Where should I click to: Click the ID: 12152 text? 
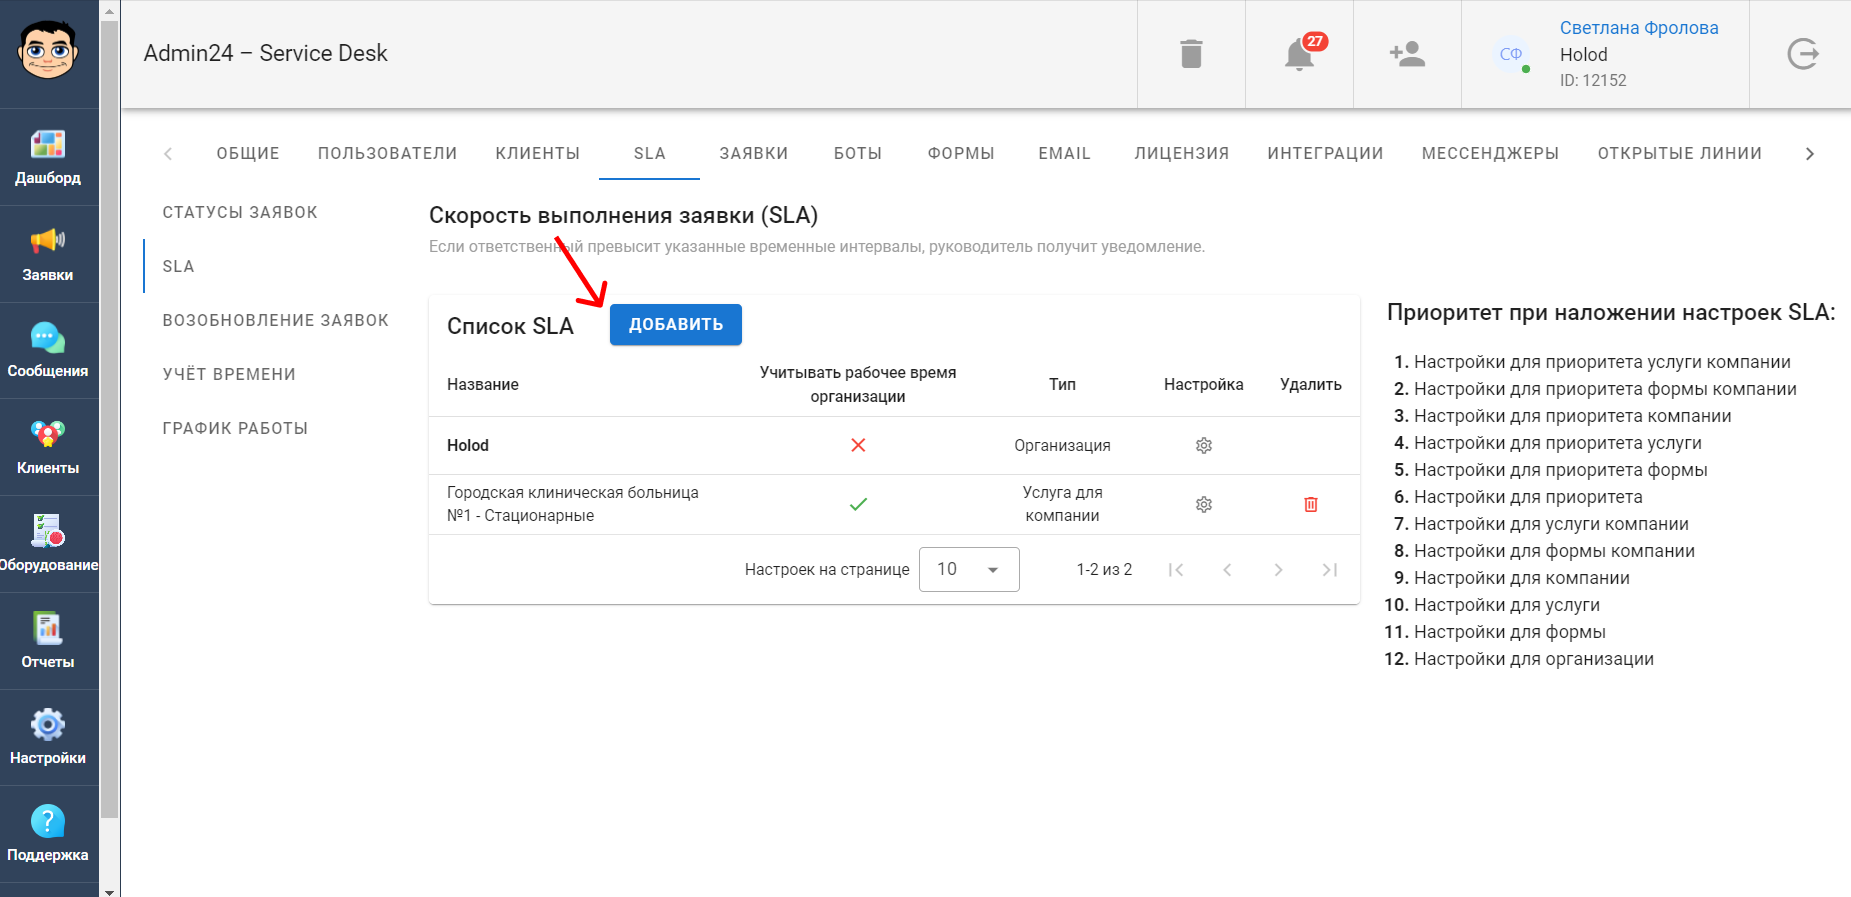pyautogui.click(x=1593, y=81)
